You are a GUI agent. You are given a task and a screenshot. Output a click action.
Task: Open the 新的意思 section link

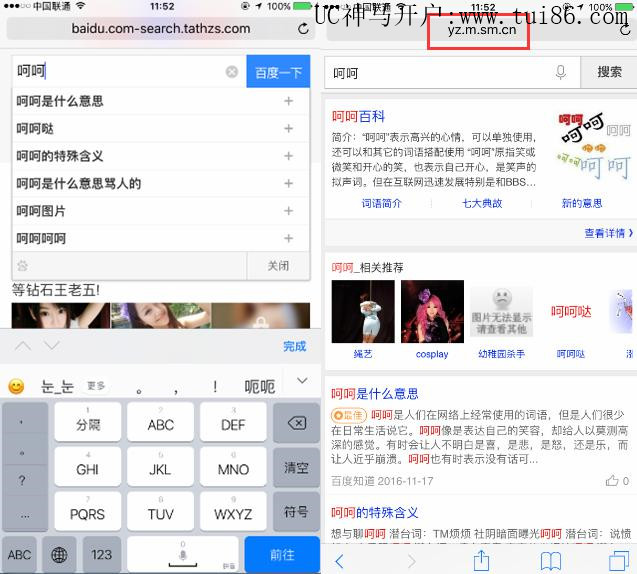pos(582,203)
